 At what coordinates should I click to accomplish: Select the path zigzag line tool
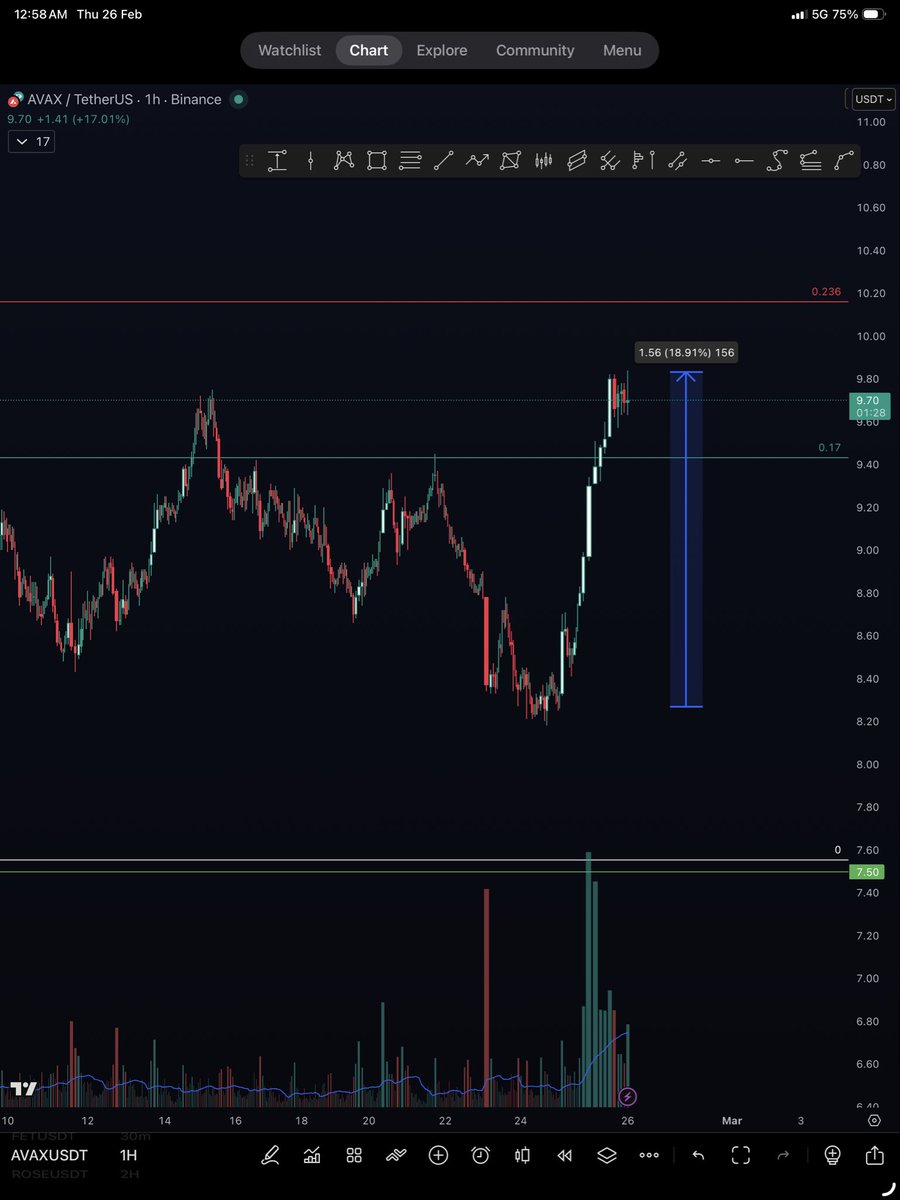(477, 160)
